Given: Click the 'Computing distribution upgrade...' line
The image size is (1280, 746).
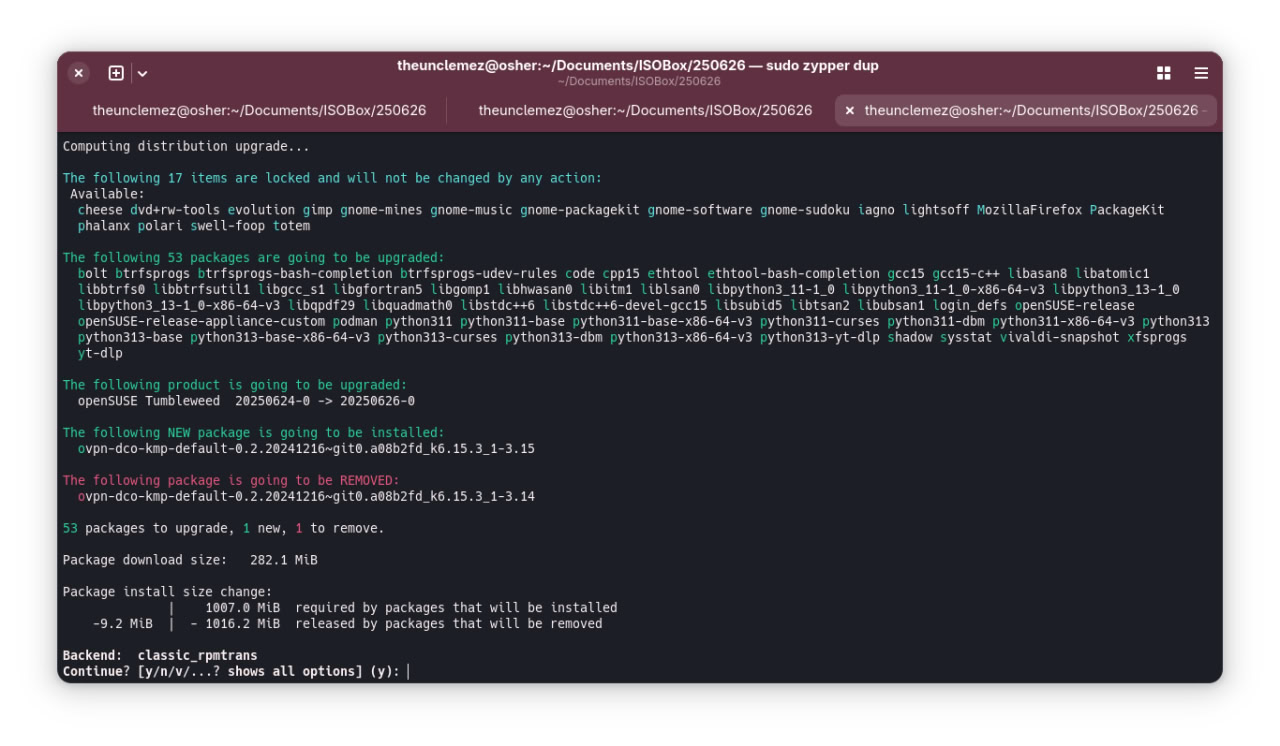Looking at the screenshot, I should (186, 147).
